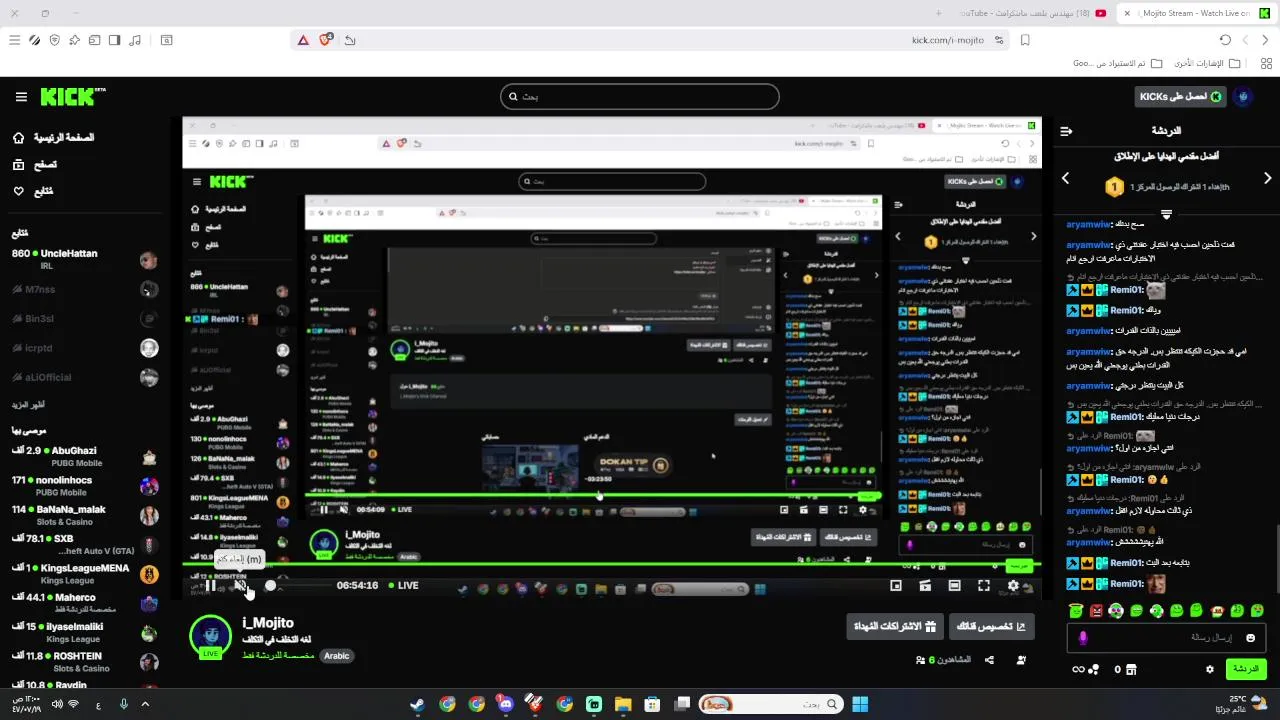Bookmark this page icon

(1025, 40)
